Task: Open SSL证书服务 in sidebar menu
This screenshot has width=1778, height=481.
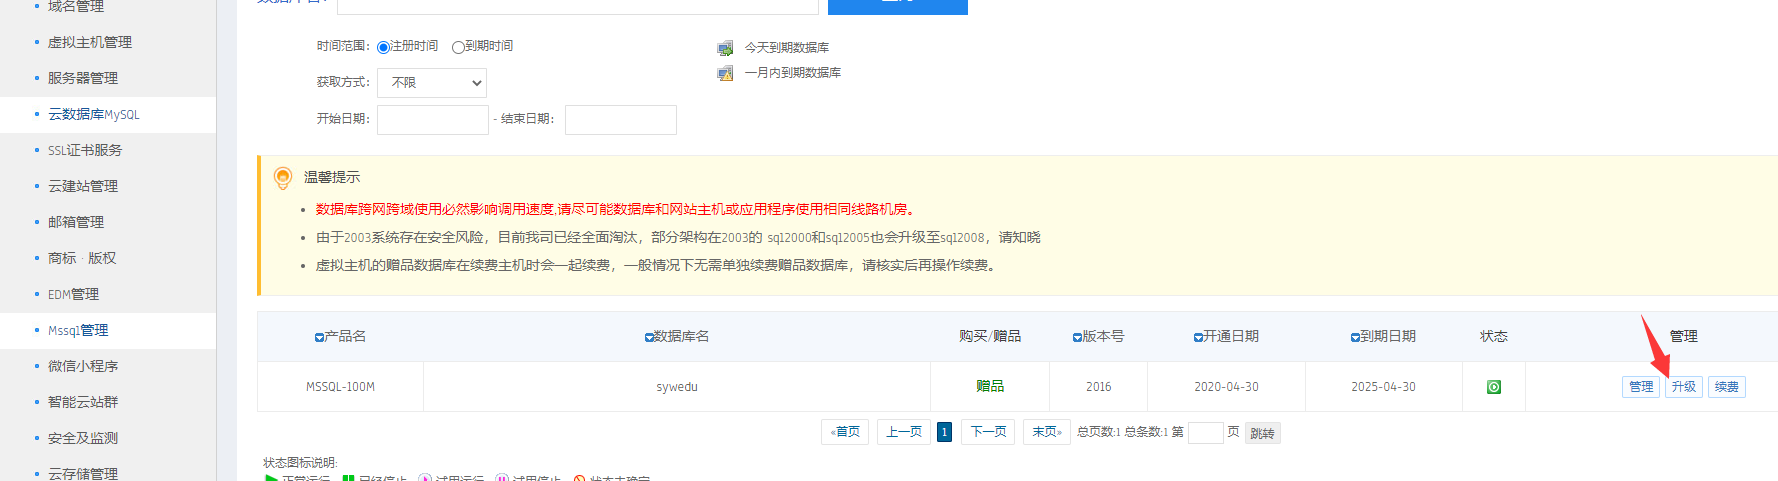Action: click(x=85, y=151)
